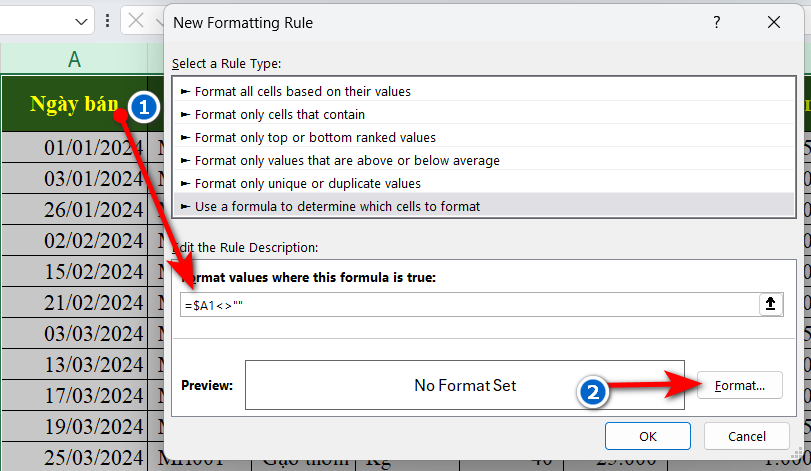
Task: Click the Help question mark in dialog title
Action: (717, 21)
